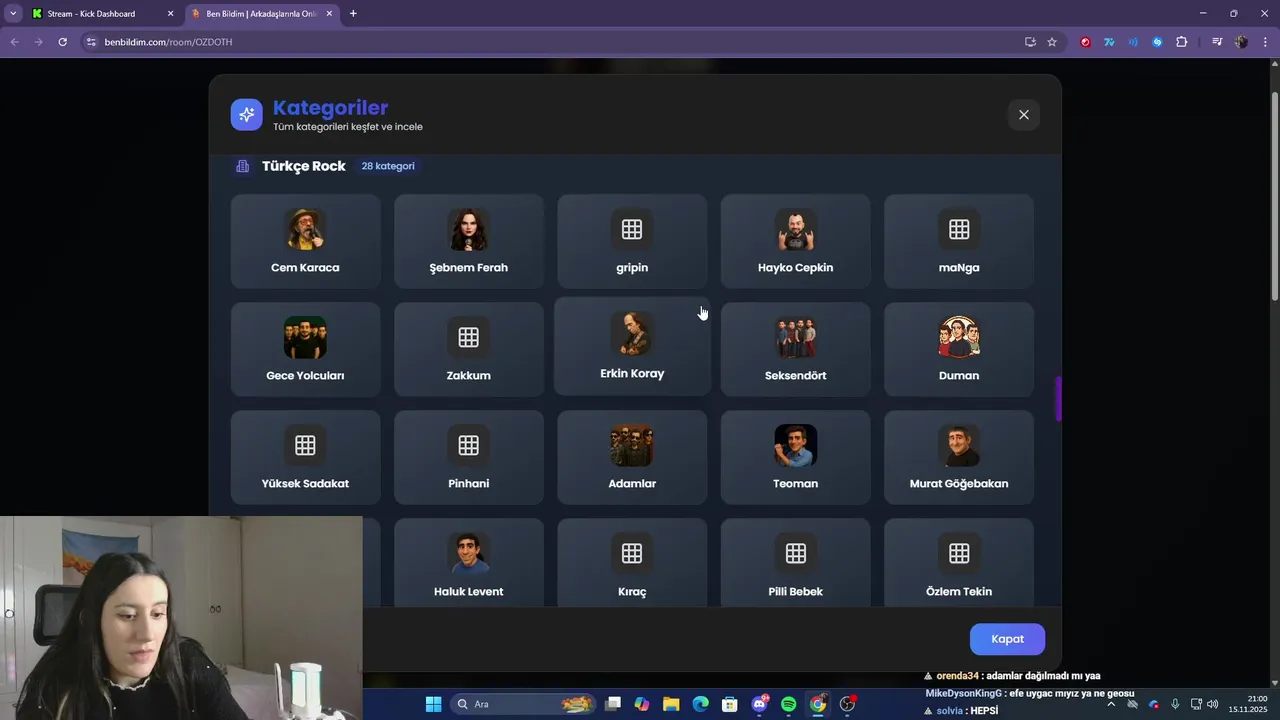Viewport: 1280px width, 720px height.
Task: Click the Kapat button
Action: click(1007, 639)
